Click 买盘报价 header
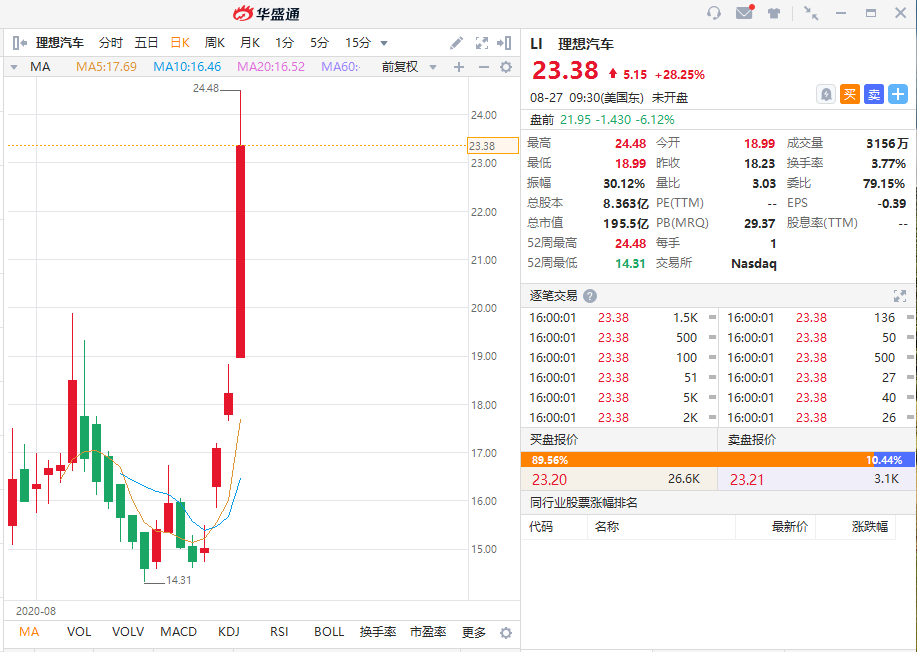The height and width of the screenshot is (652, 917). pyautogui.click(x=553, y=440)
